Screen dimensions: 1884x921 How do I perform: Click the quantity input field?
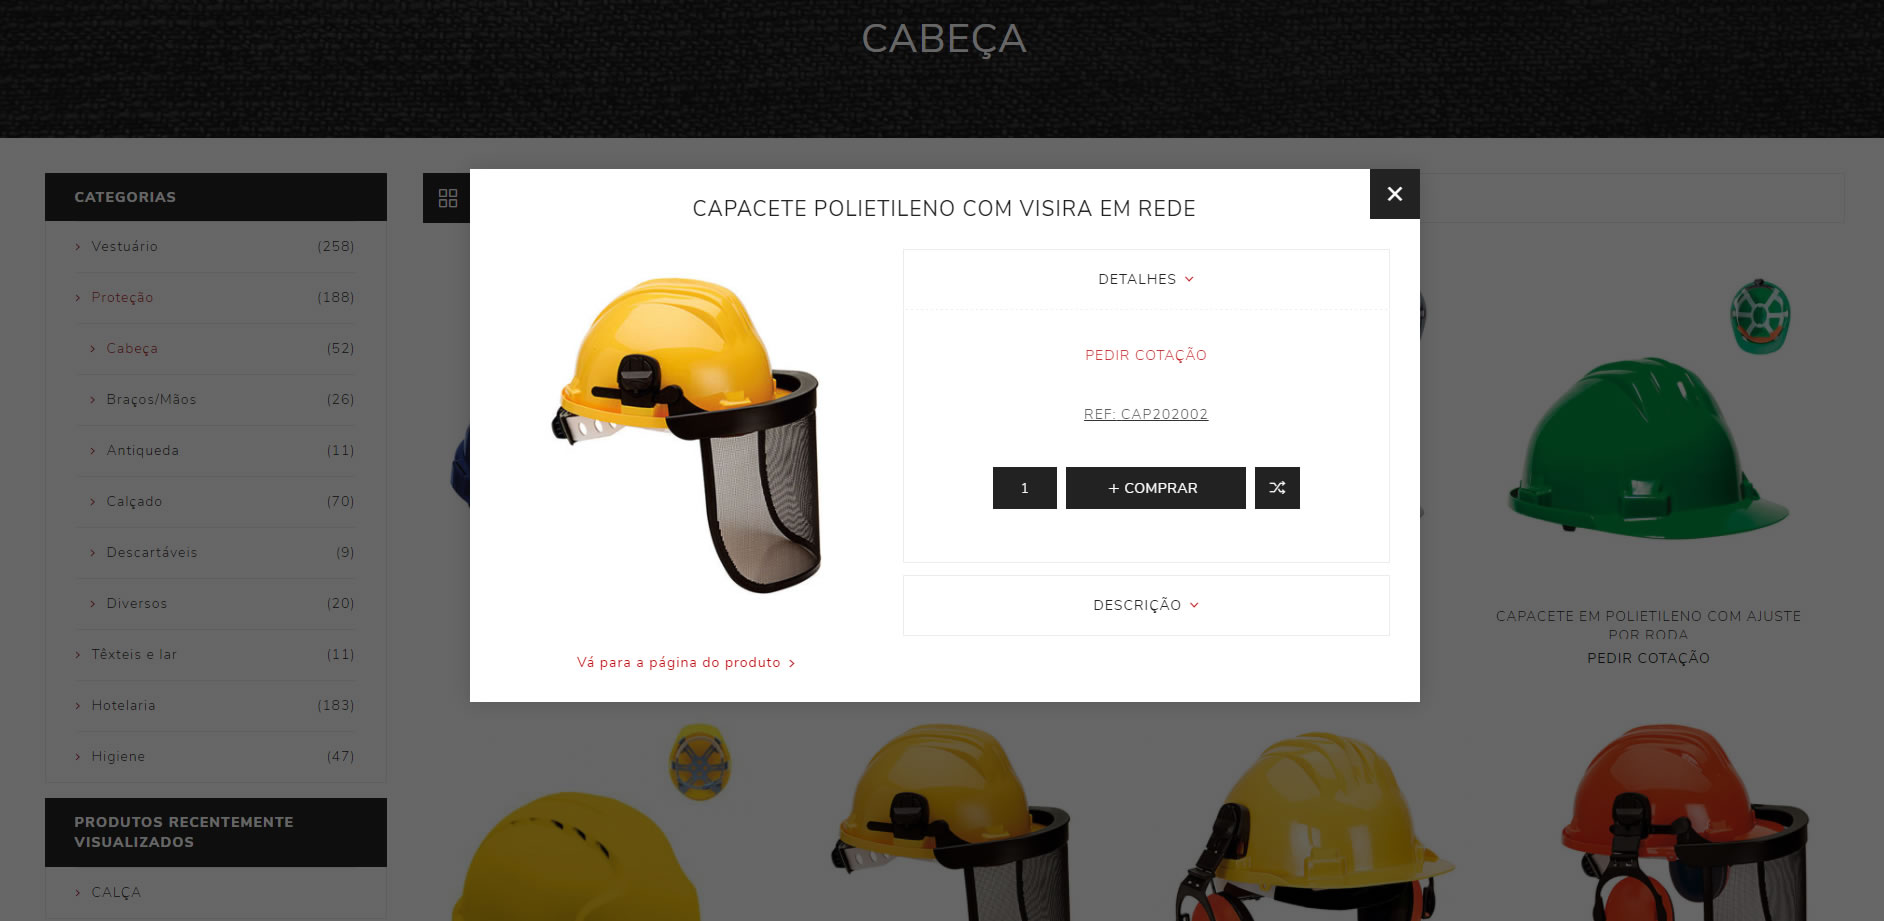click(1025, 488)
